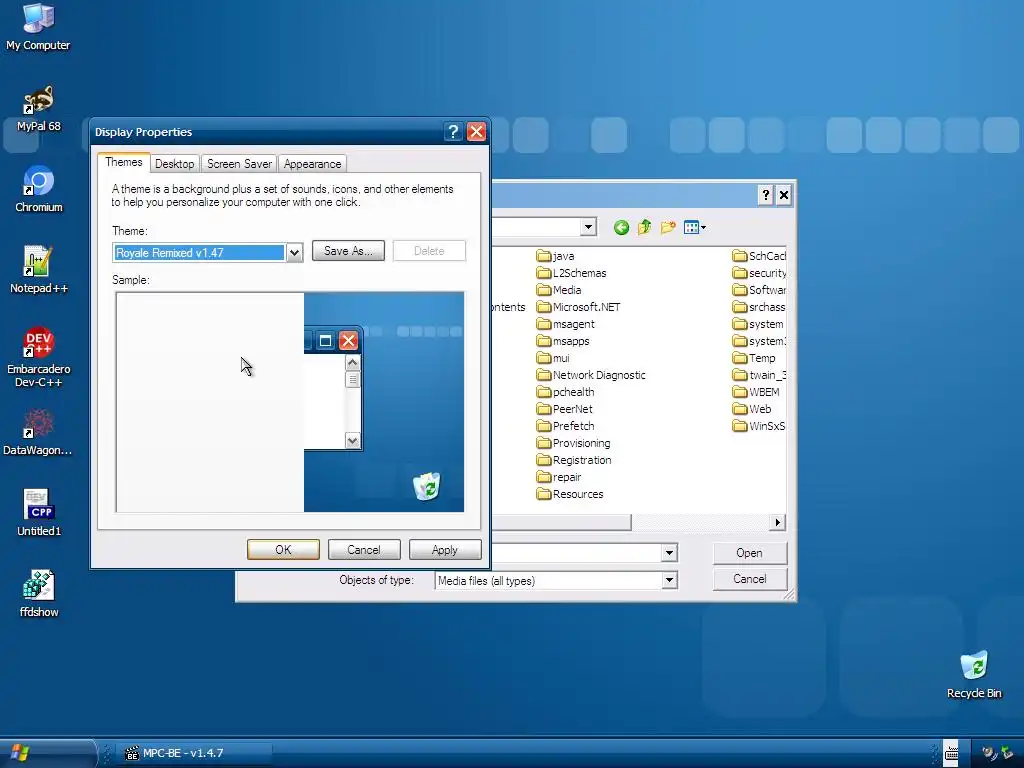Viewport: 1024px width, 768px height.
Task: Create new folder in Open dialog
Action: [x=667, y=227]
